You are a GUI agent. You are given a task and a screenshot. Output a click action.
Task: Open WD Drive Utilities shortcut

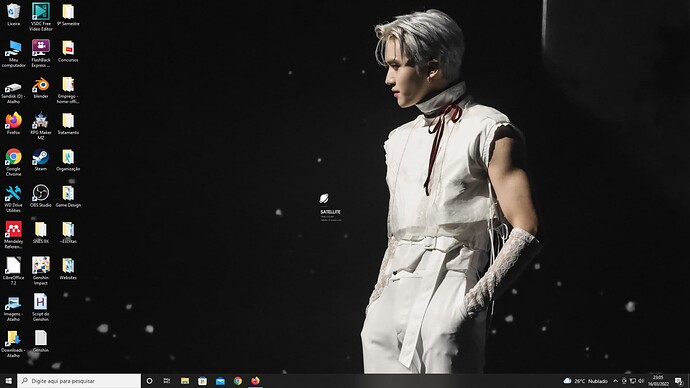click(x=14, y=198)
